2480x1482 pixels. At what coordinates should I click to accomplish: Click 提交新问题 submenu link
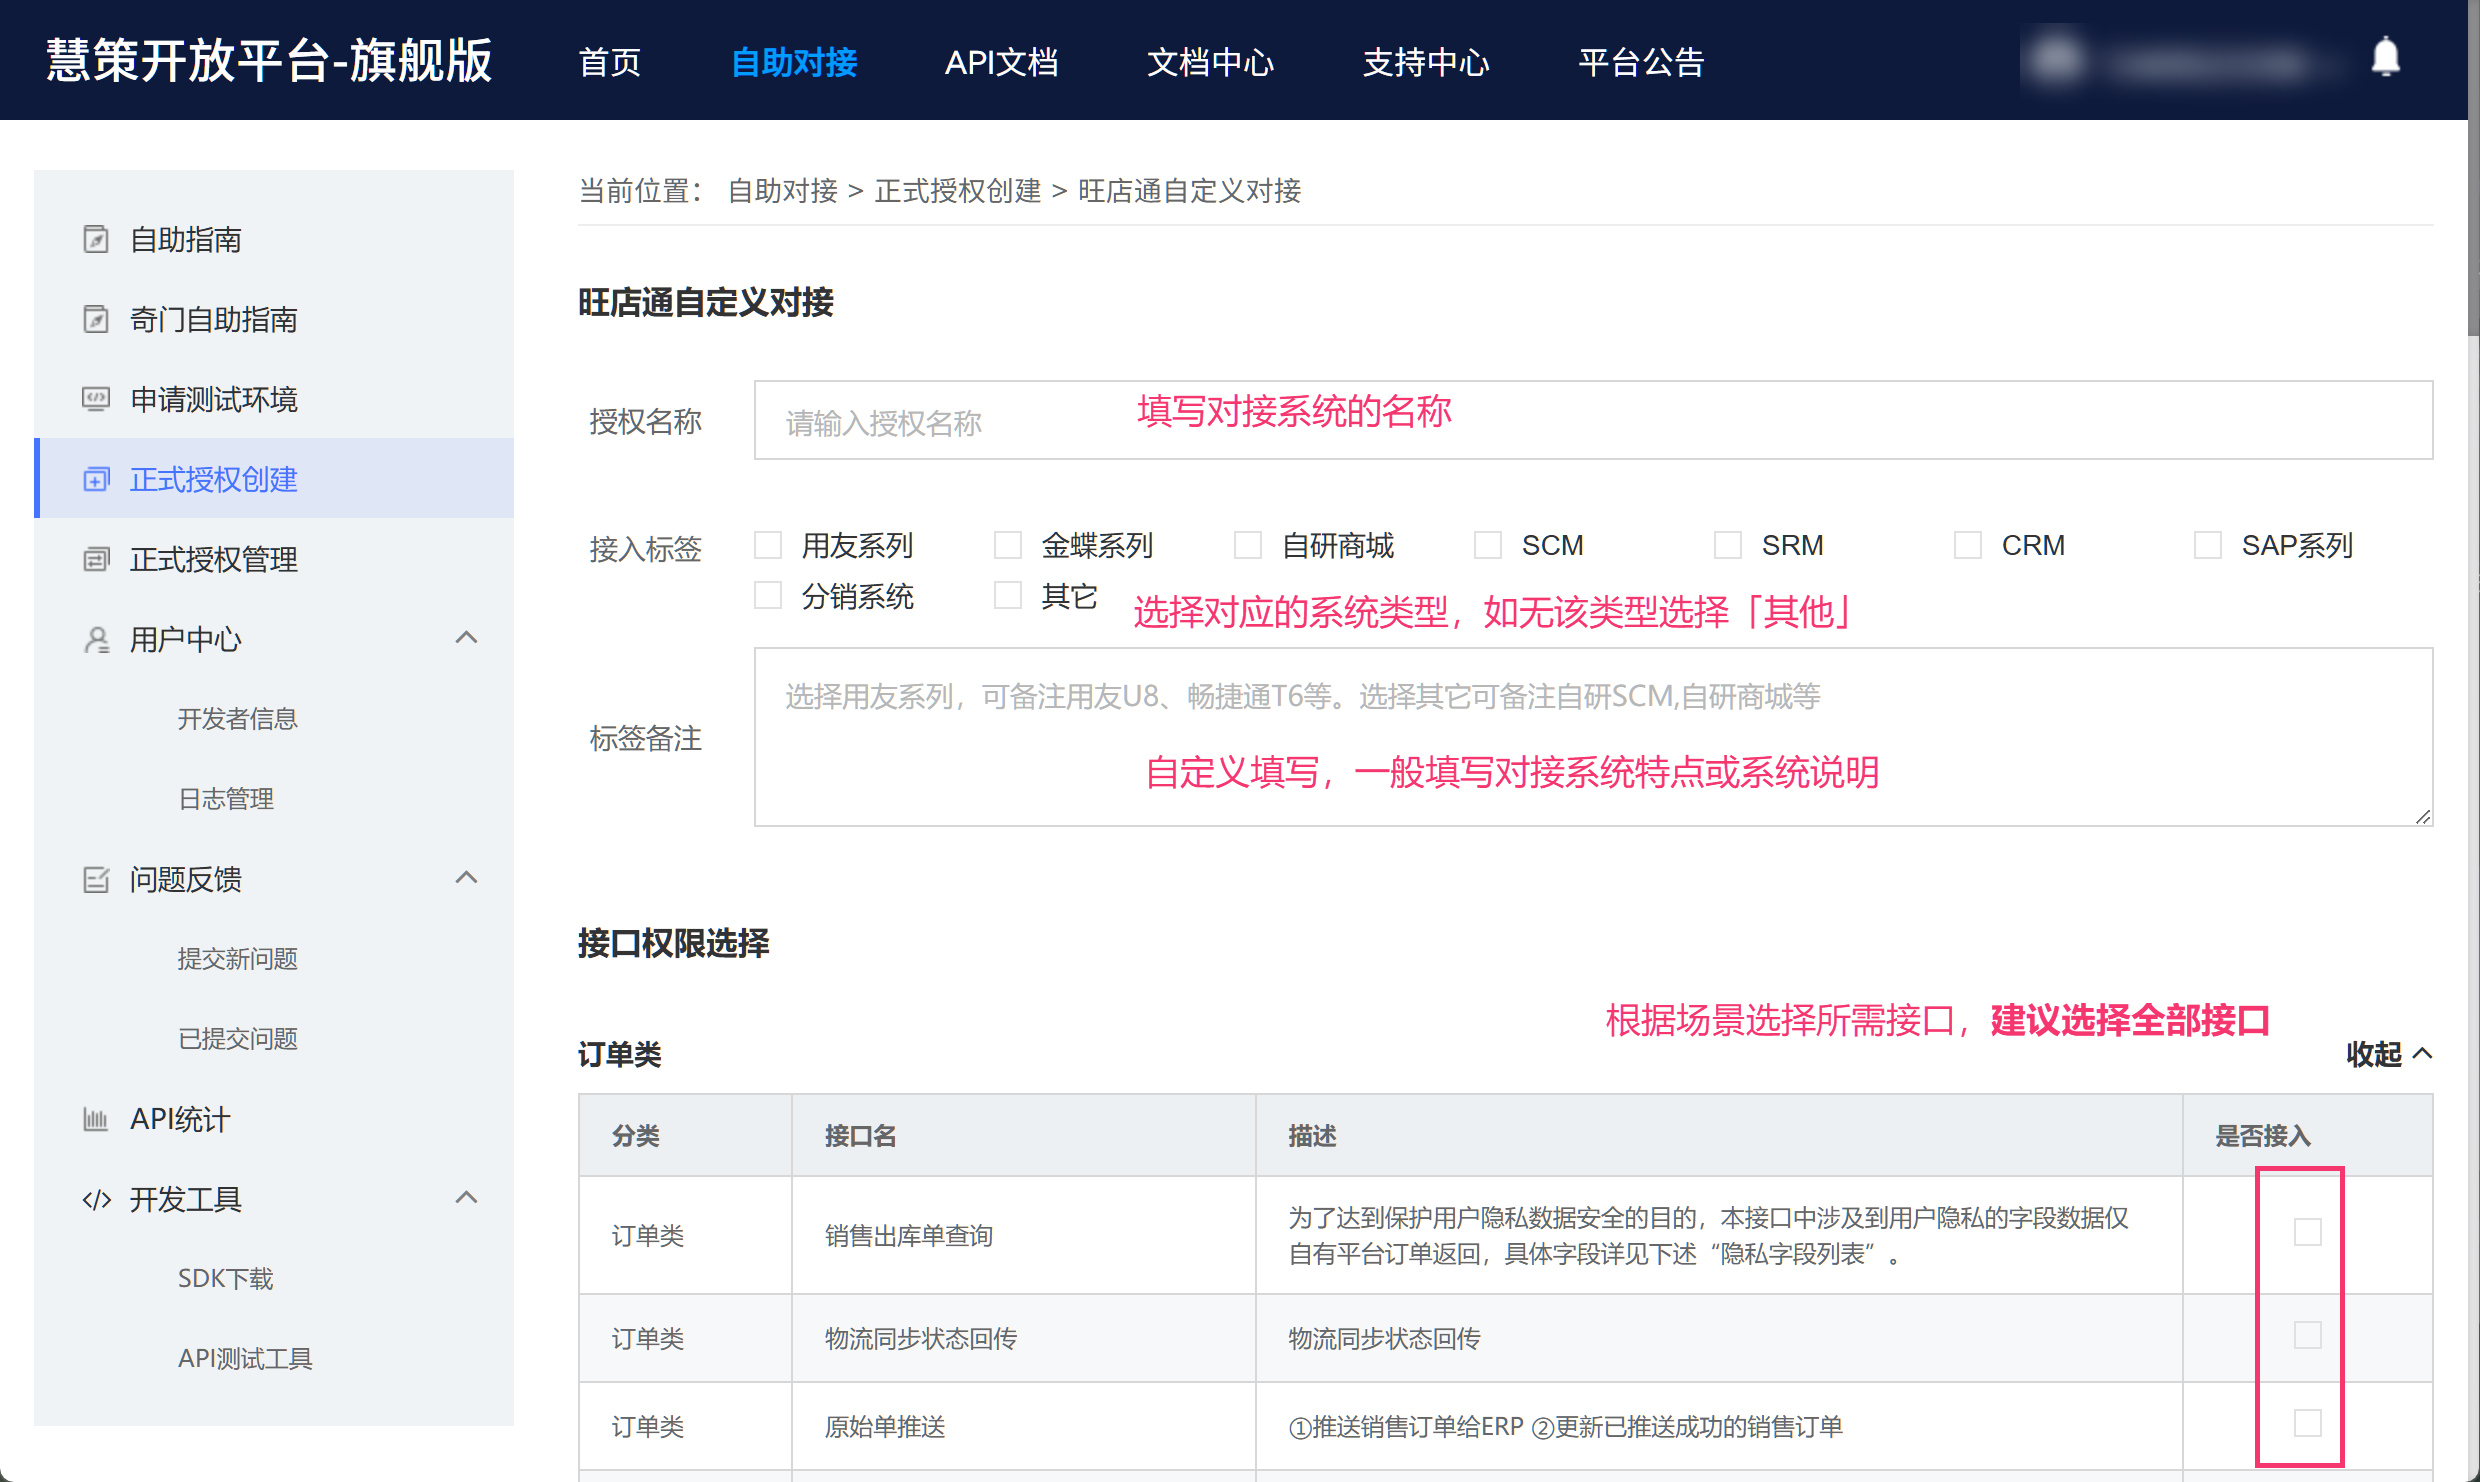point(238,959)
